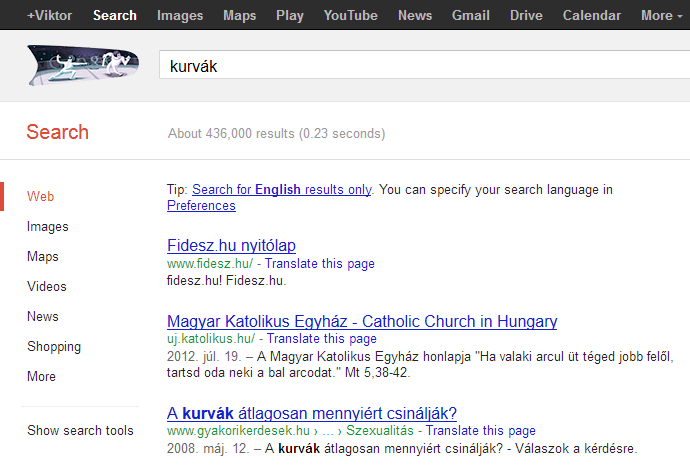Switch to News results in sidebar
The height and width of the screenshot is (471, 690).
coord(43,316)
